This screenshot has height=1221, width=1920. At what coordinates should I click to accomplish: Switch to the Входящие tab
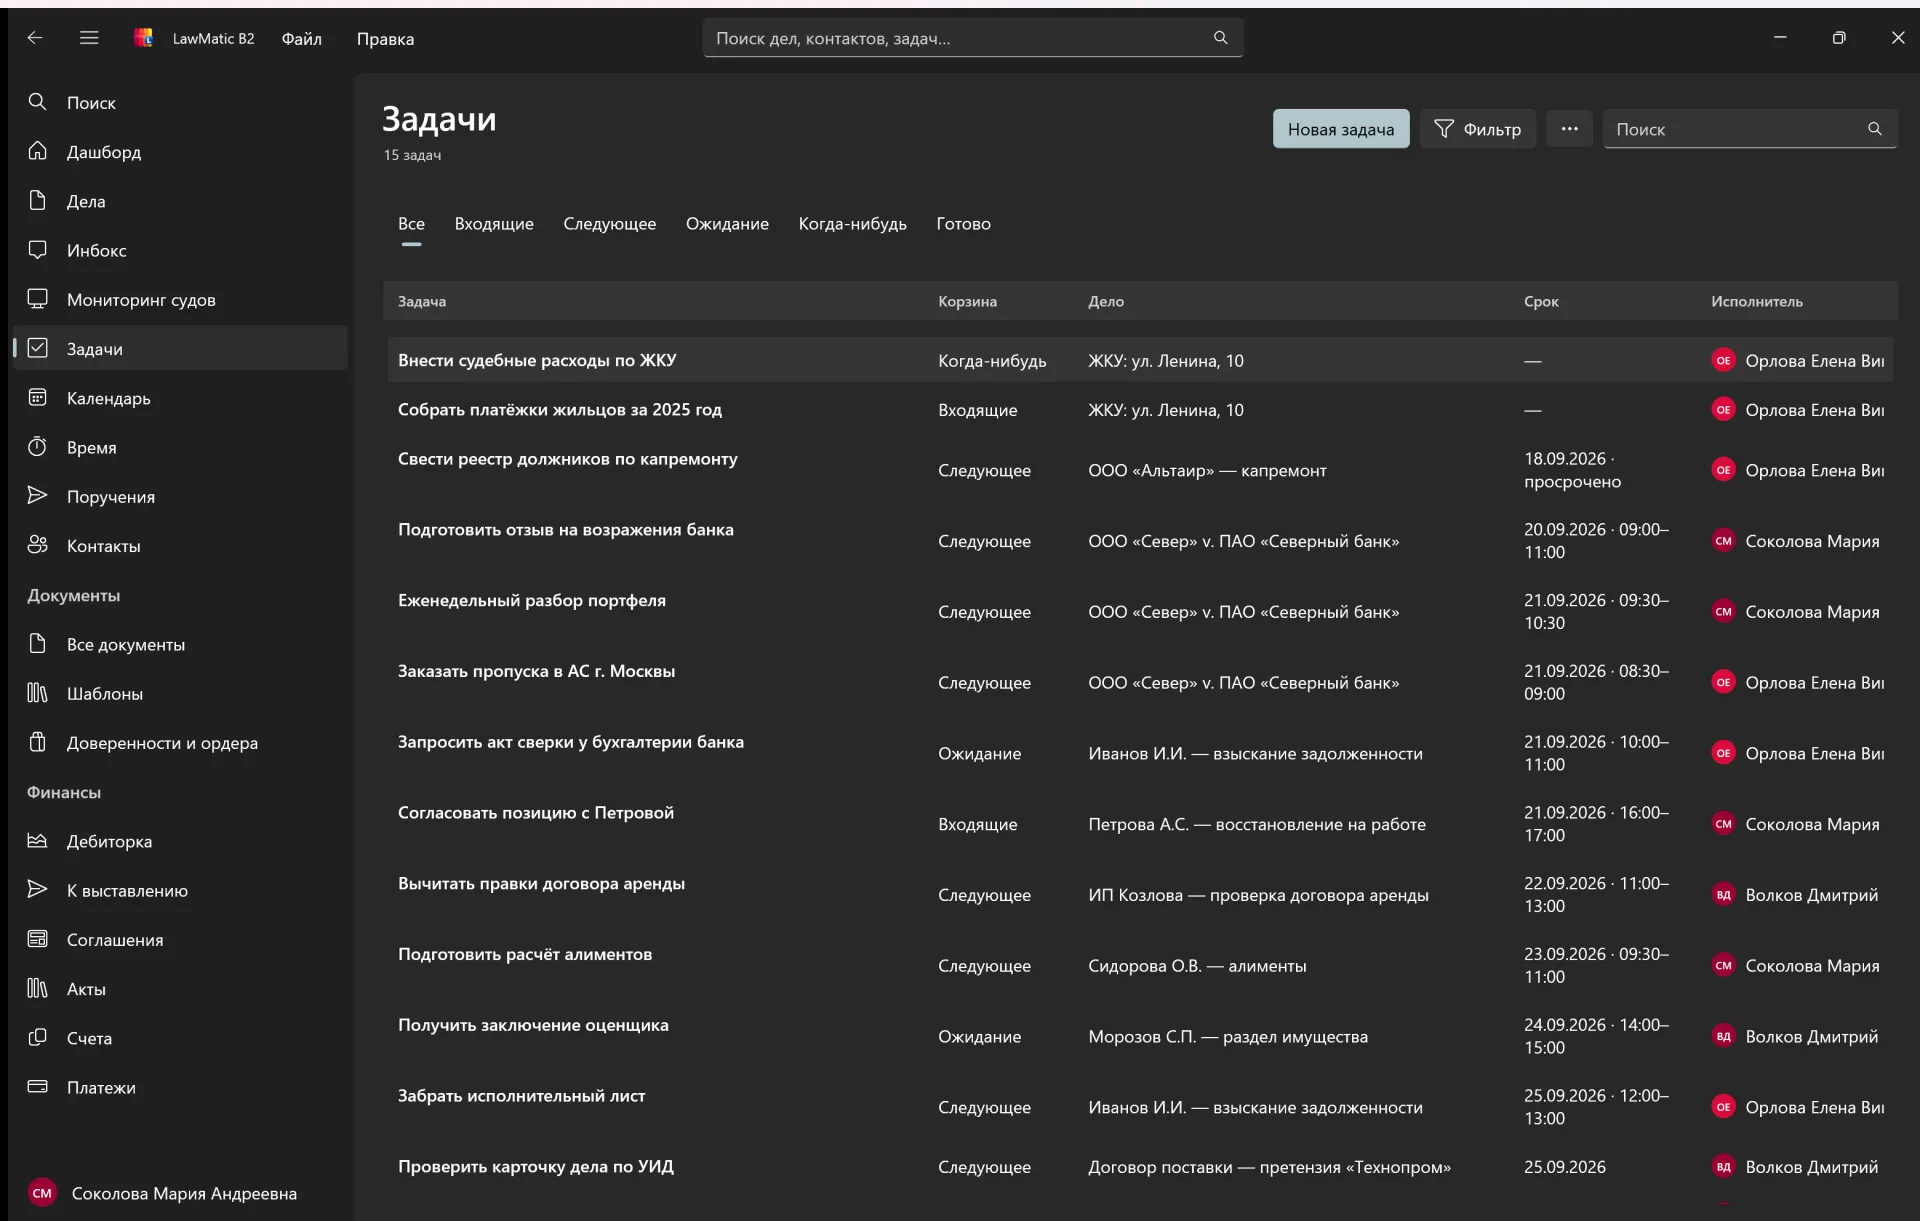[x=494, y=224]
